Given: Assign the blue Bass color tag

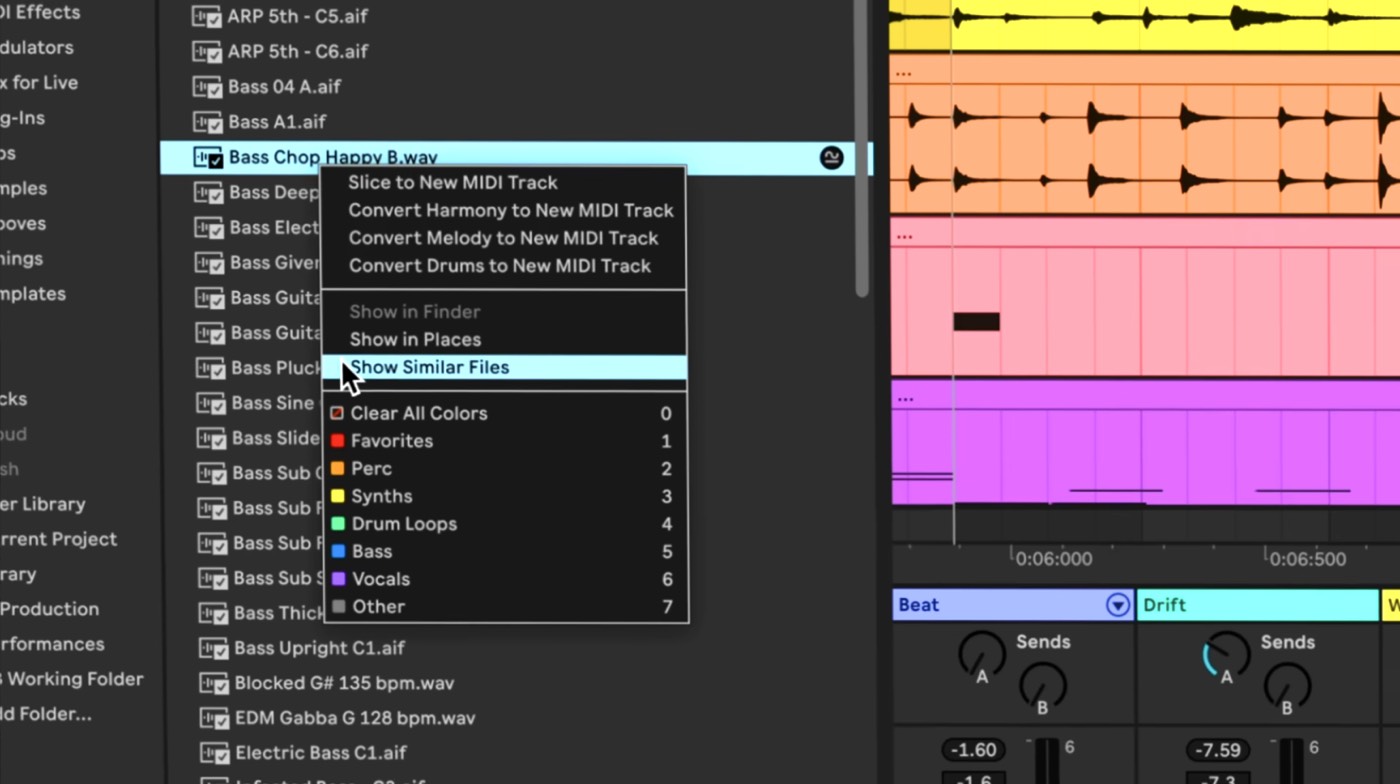Looking at the screenshot, I should click(371, 551).
